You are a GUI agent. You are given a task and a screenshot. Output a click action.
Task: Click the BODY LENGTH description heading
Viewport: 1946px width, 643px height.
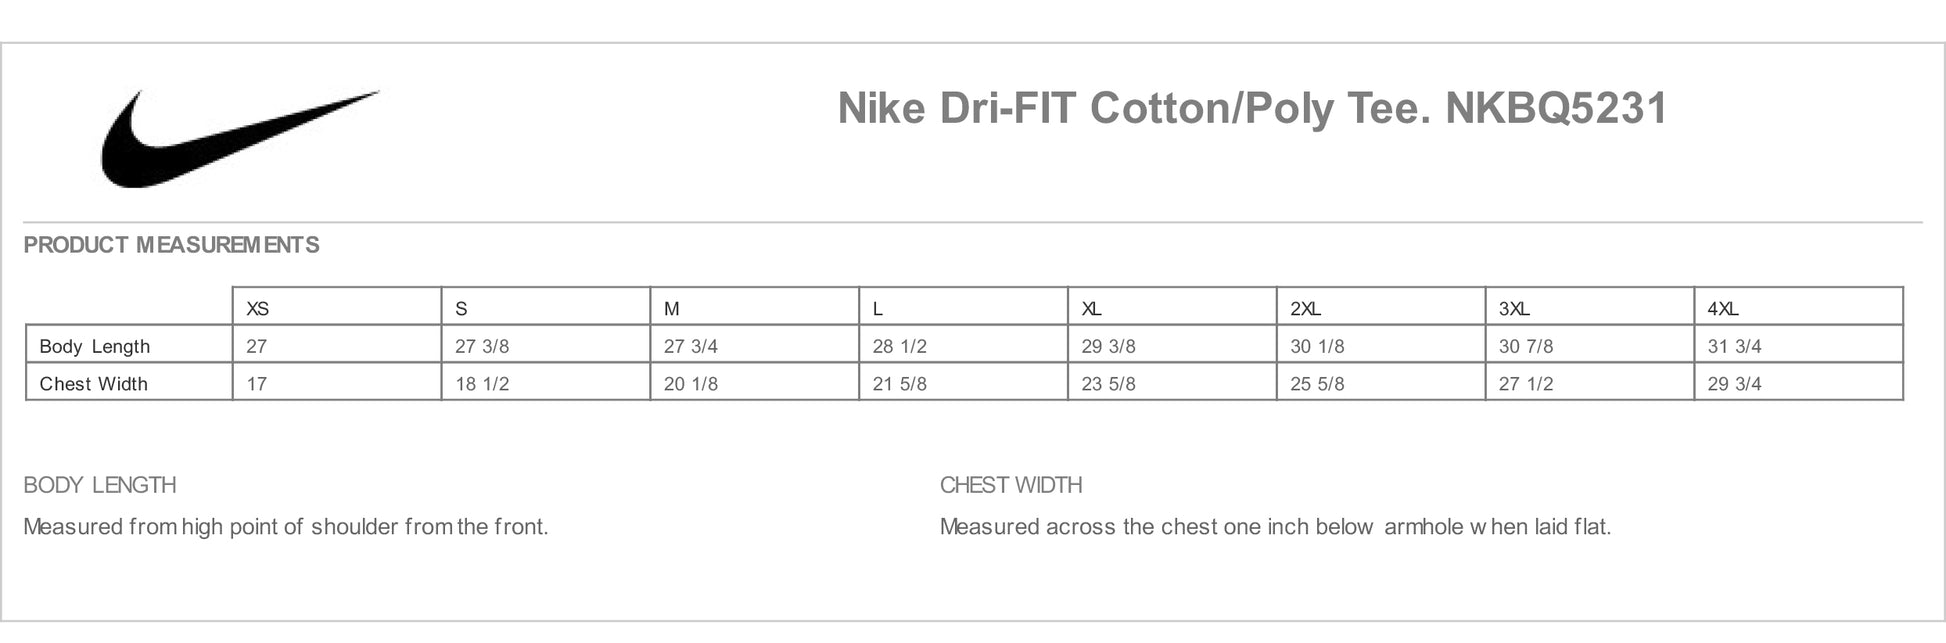pyautogui.click(x=100, y=485)
